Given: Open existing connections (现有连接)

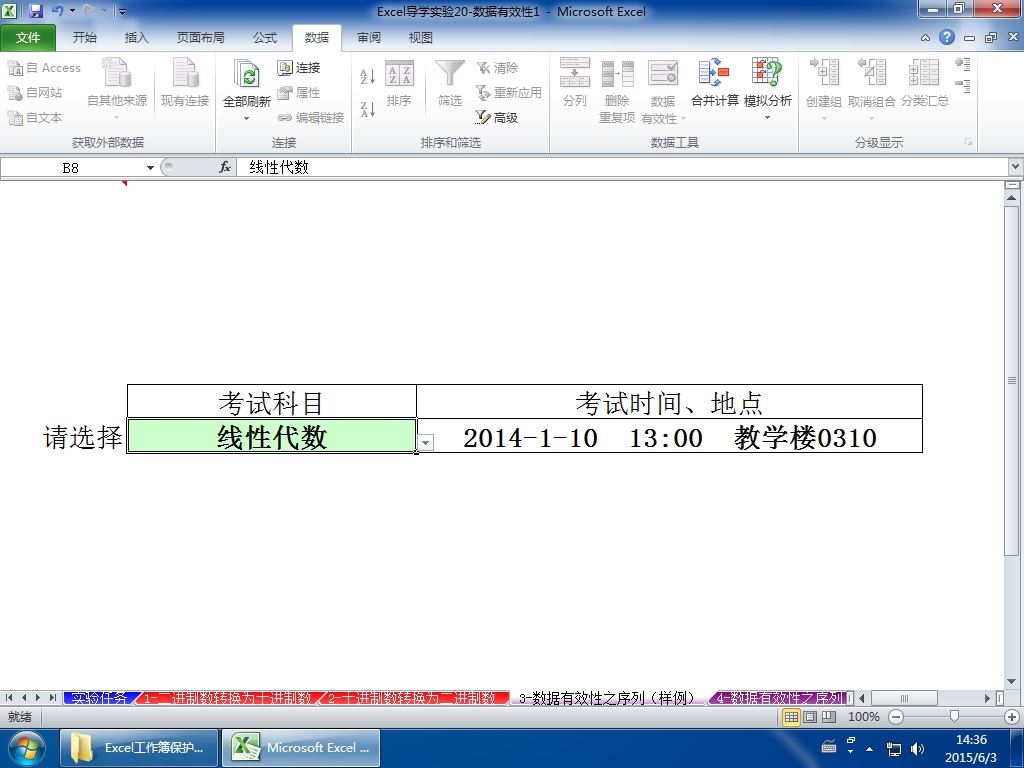Looking at the screenshot, I should pyautogui.click(x=185, y=82).
